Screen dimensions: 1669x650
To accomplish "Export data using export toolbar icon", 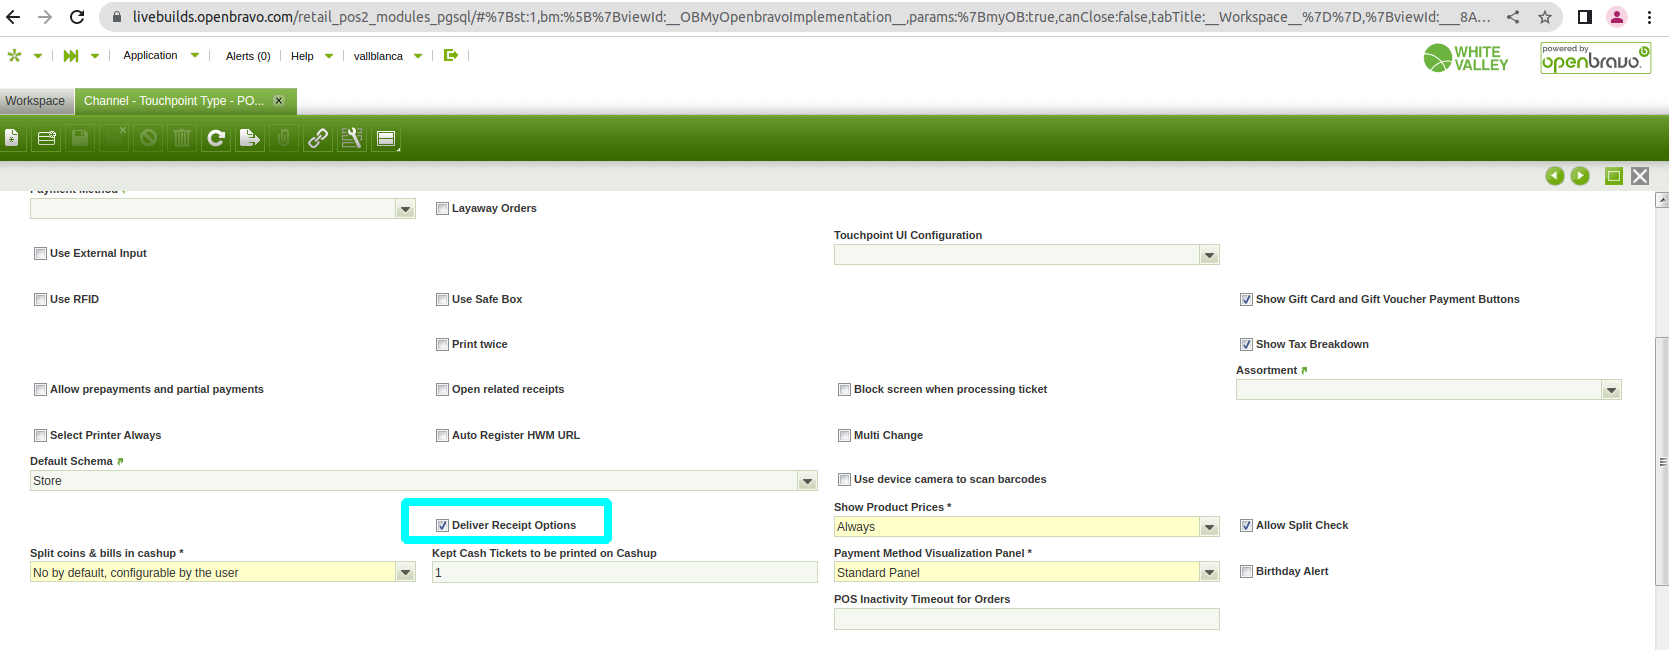I will [x=250, y=138].
